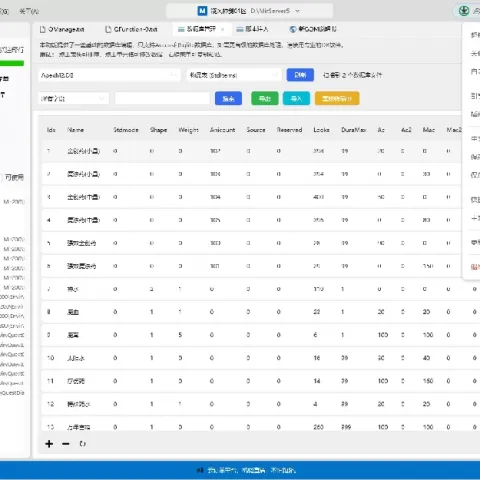Click Looks value 16 in row 10
Screen dimensions: 480x480
coord(317,358)
